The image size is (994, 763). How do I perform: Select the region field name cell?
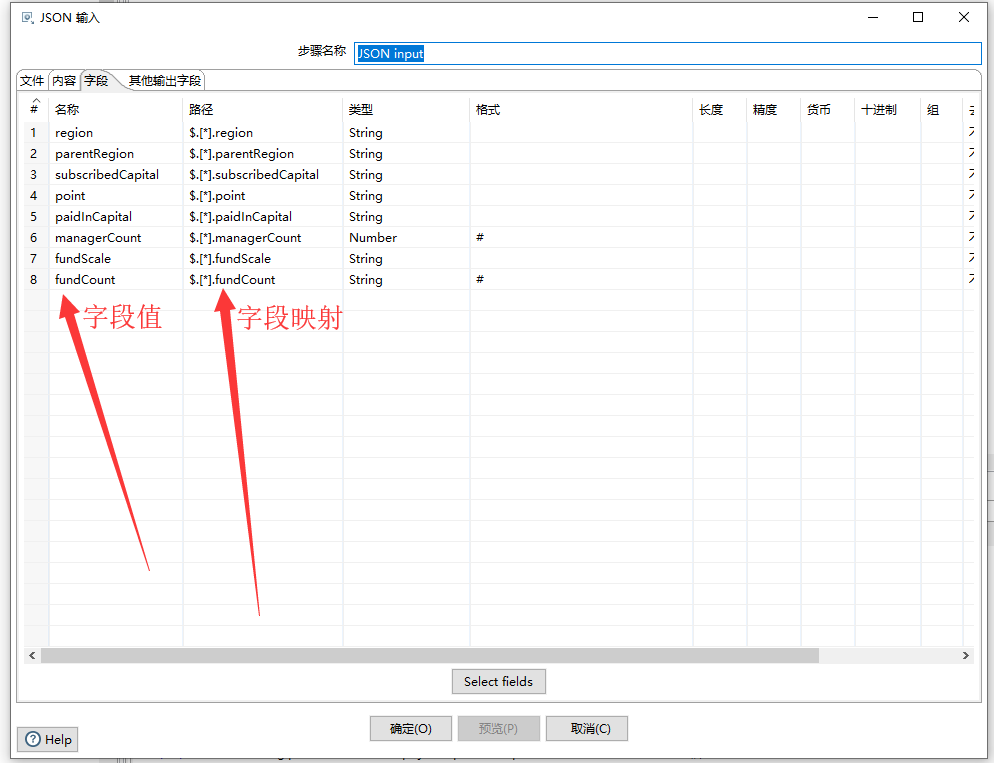pos(74,132)
